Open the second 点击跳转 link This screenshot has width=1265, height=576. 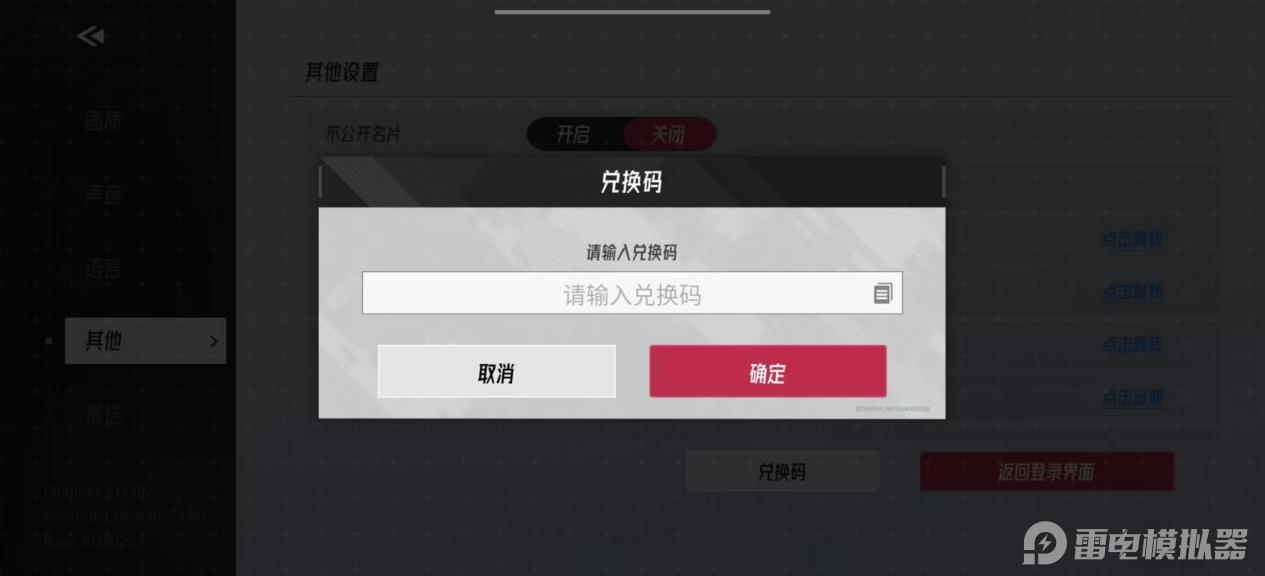pyautogui.click(x=1132, y=292)
